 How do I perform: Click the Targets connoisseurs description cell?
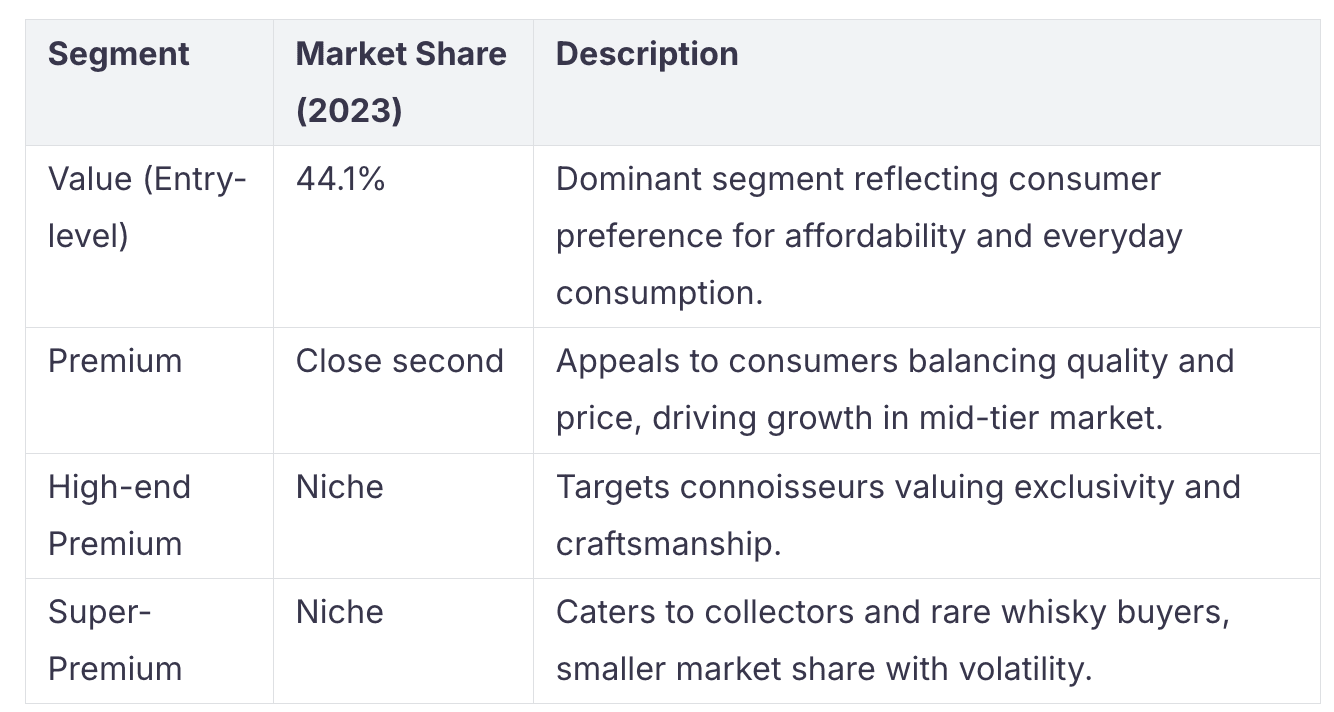point(926,515)
